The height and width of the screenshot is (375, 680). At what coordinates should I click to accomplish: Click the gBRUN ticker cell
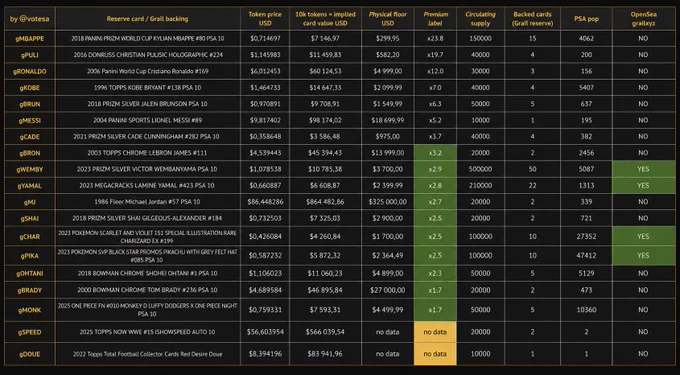tap(29, 104)
